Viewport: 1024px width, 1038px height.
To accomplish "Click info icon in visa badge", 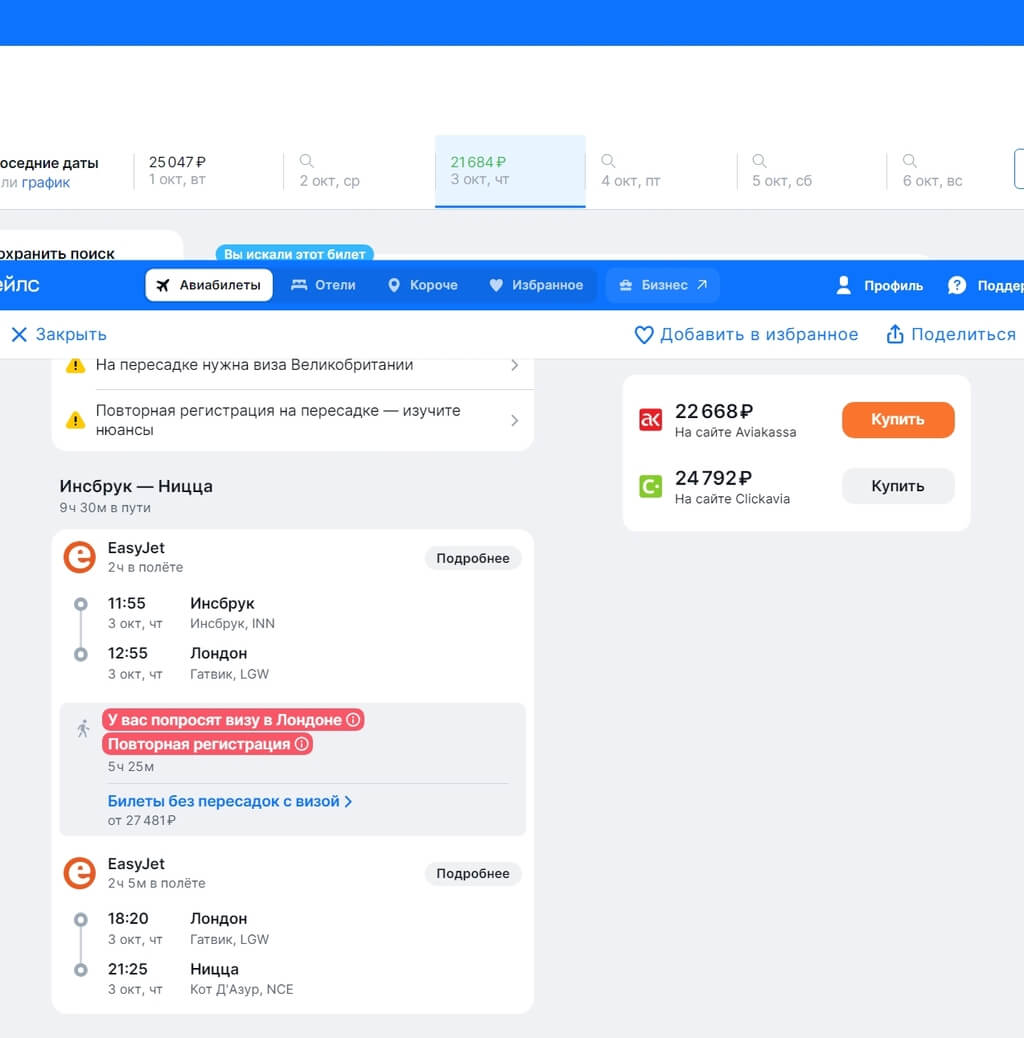I will tap(353, 720).
